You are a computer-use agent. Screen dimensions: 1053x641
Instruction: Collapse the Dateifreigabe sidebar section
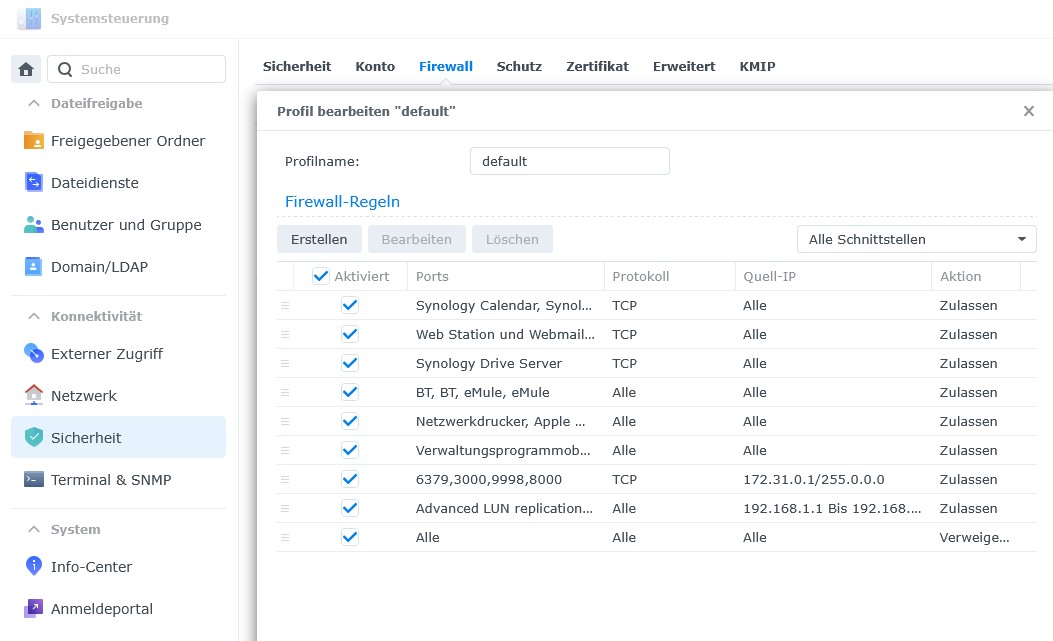pyautogui.click(x=34, y=103)
